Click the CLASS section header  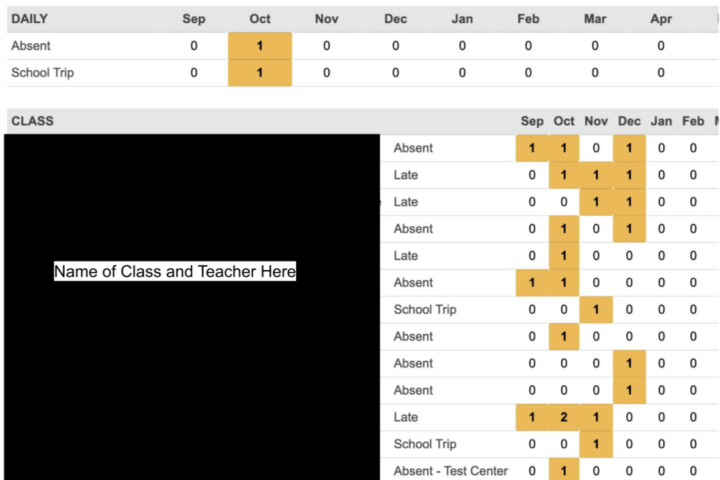point(32,121)
